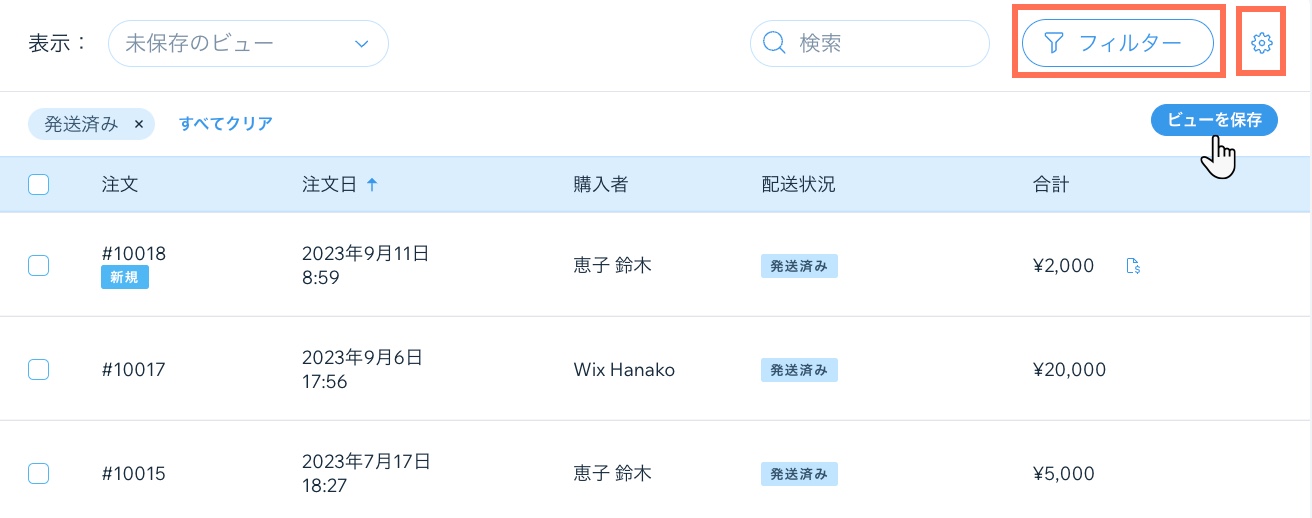Image resolution: width=1312 pixels, height=518 pixels.
Task: Toggle the select-all orders checkbox
Action: [39, 184]
